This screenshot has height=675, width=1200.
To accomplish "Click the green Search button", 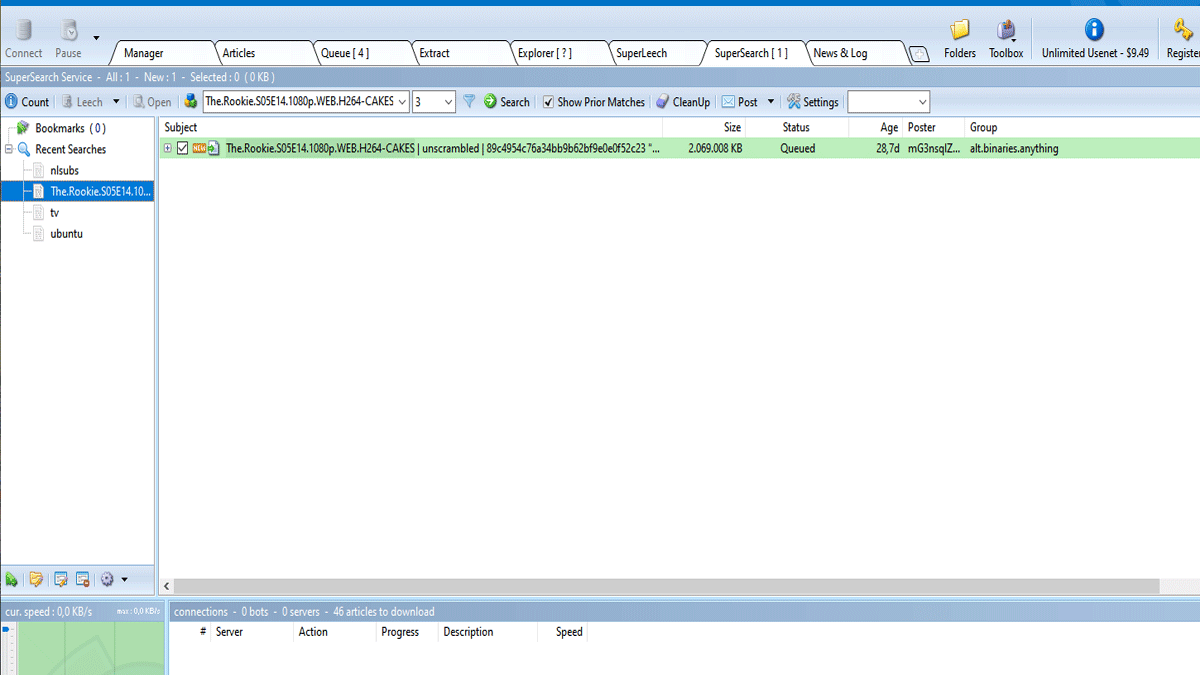I will [x=506, y=102].
